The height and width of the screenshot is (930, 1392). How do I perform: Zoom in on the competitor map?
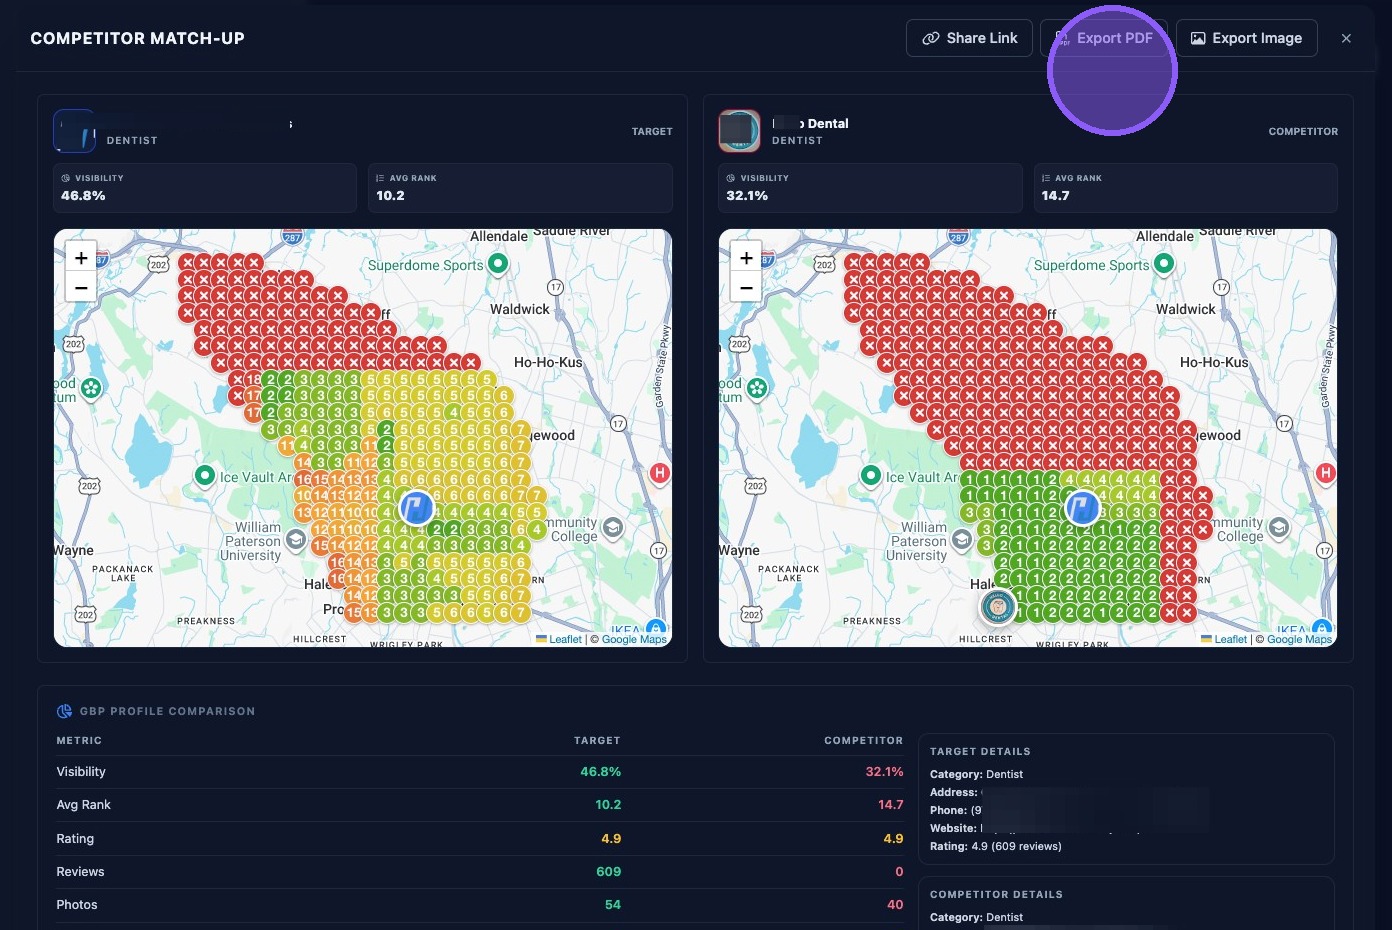tap(746, 257)
